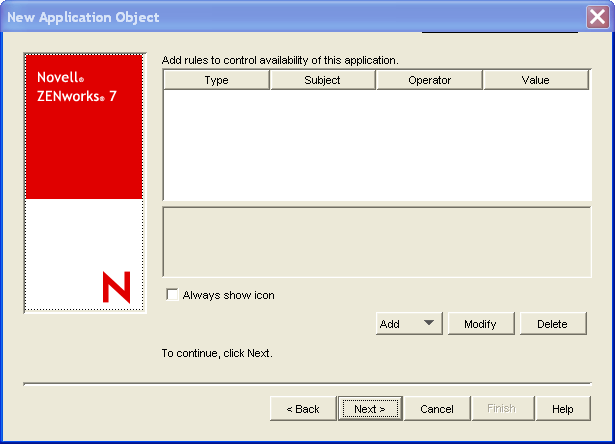
Task: Click the Subject column header
Action: point(322,80)
